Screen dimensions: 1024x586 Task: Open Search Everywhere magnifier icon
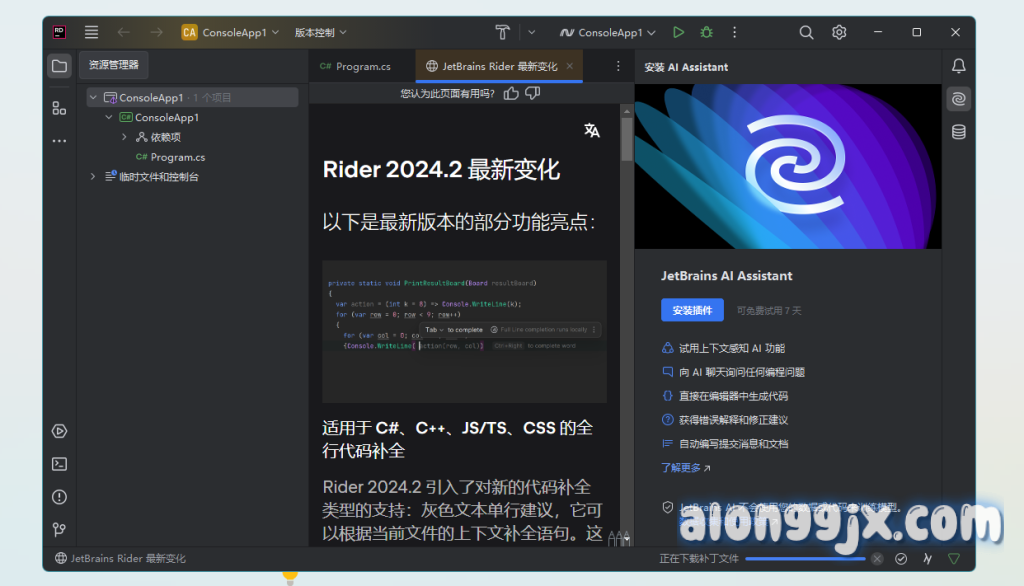coord(806,32)
